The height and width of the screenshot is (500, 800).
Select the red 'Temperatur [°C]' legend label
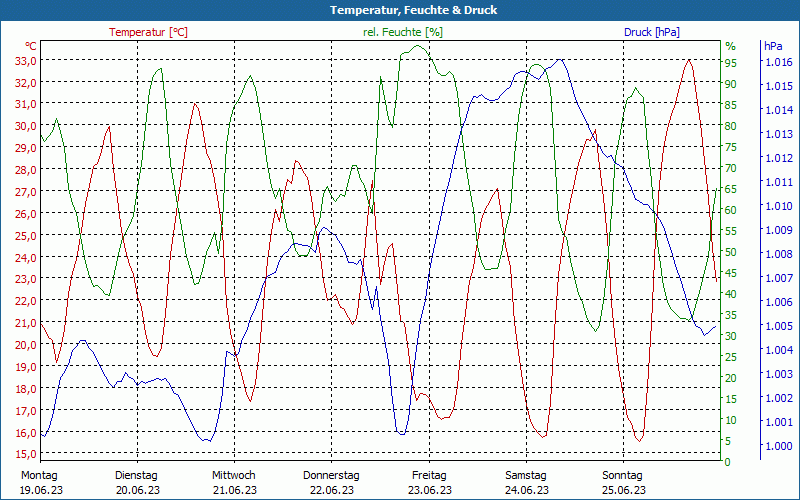point(148,32)
